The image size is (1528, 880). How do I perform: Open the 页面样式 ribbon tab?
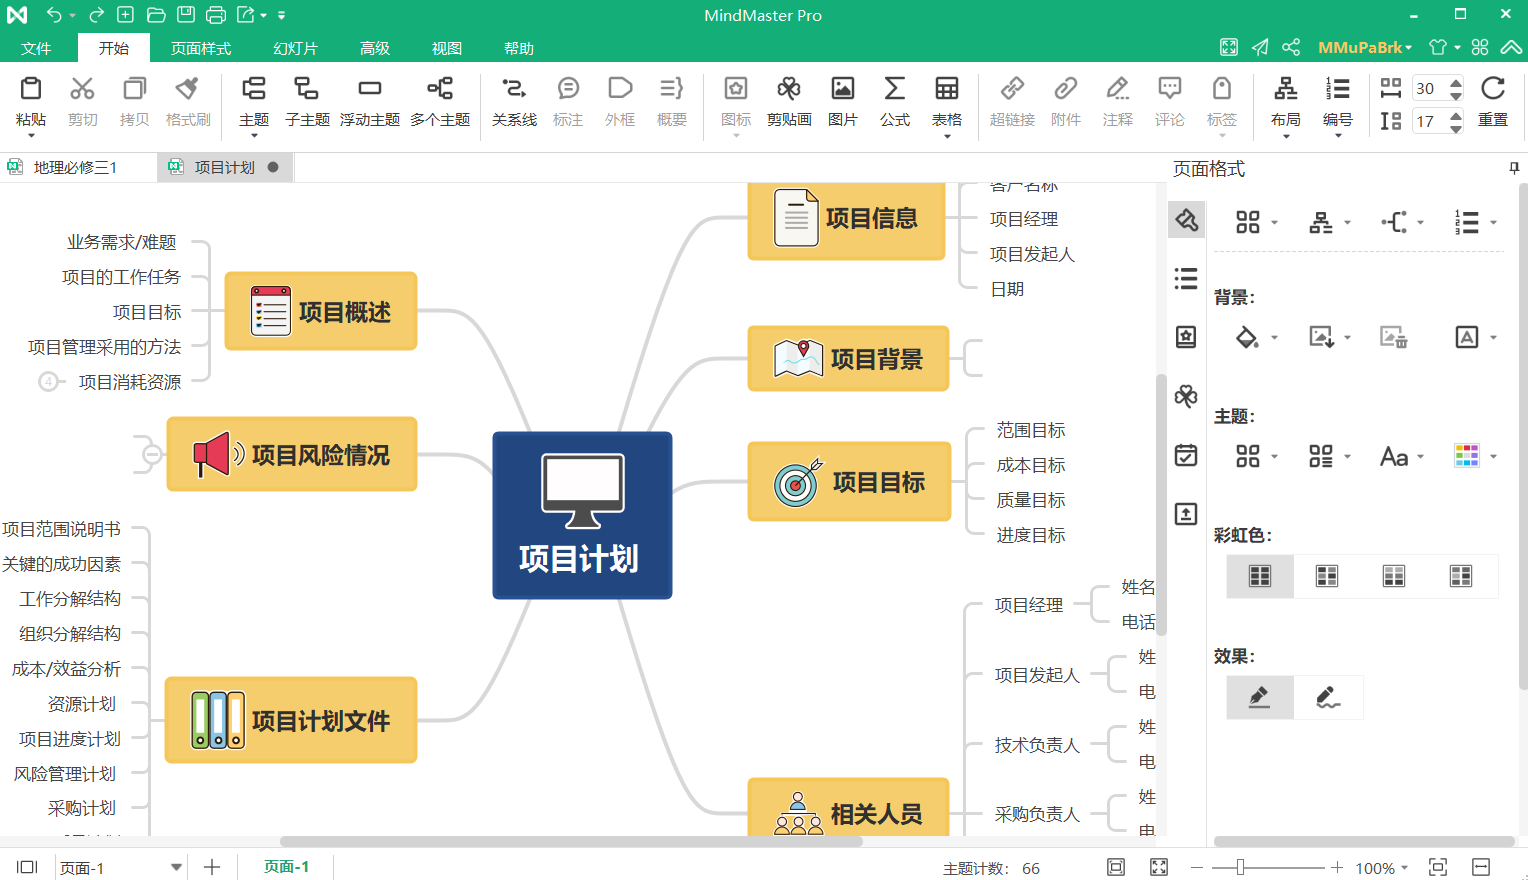coord(201,48)
